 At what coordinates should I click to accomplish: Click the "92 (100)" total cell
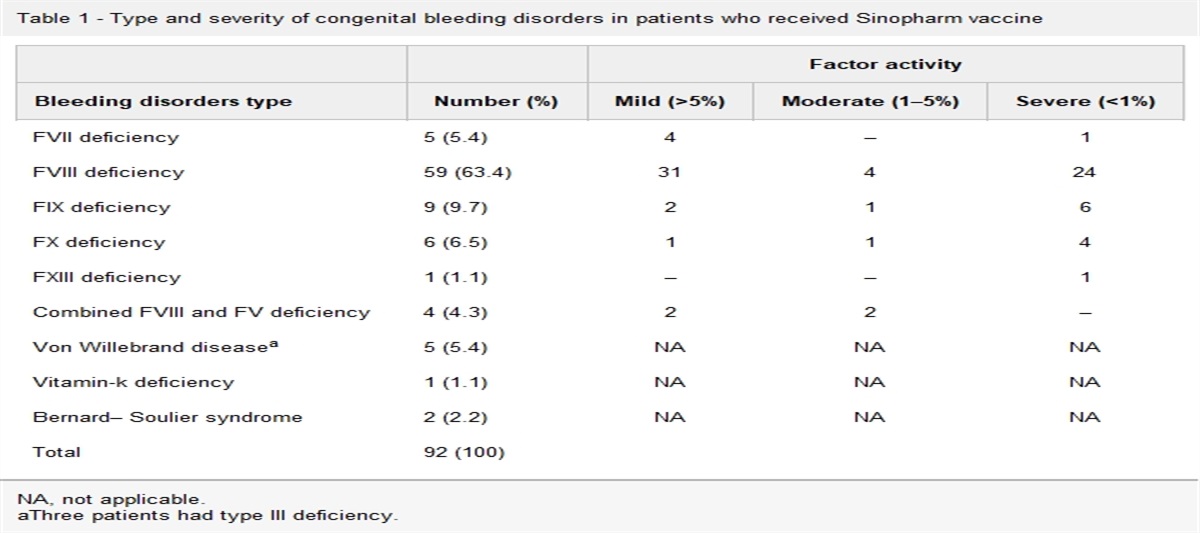click(x=465, y=452)
